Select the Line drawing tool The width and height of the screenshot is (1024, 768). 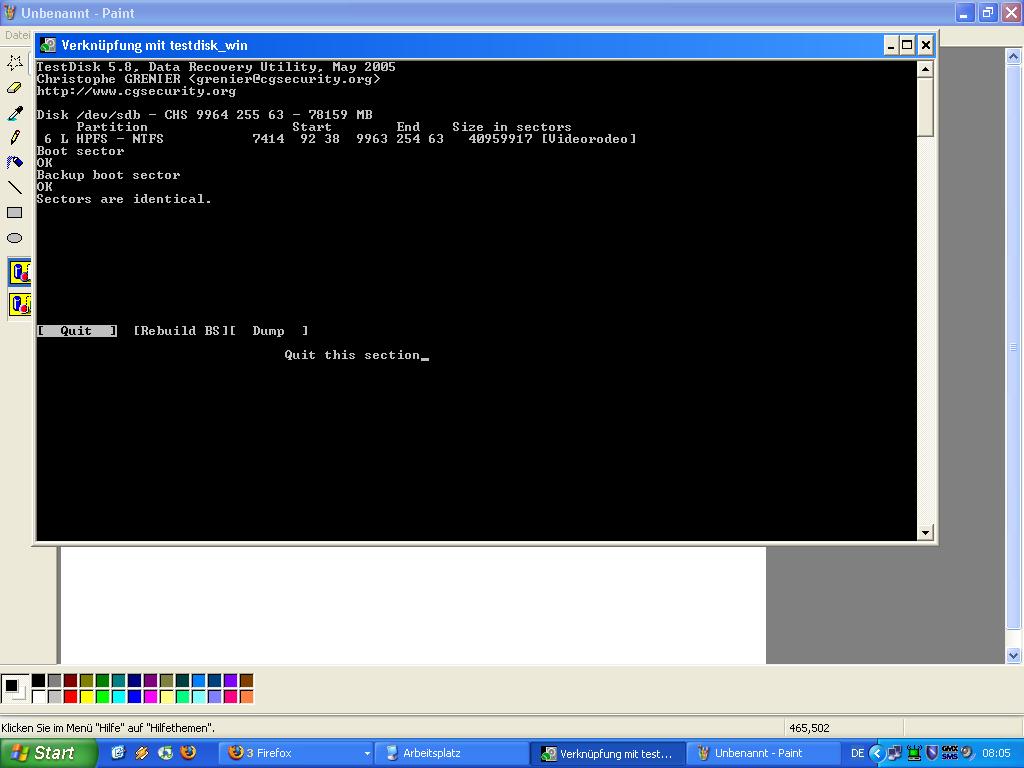point(14,188)
